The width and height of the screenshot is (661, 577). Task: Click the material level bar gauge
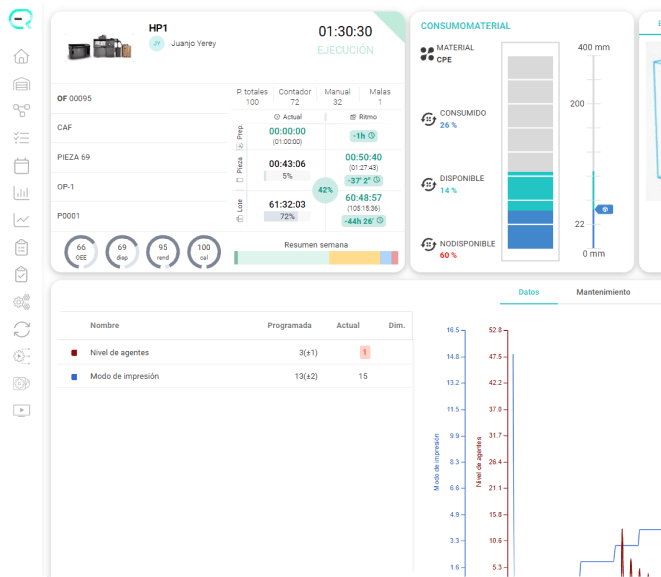[530, 152]
